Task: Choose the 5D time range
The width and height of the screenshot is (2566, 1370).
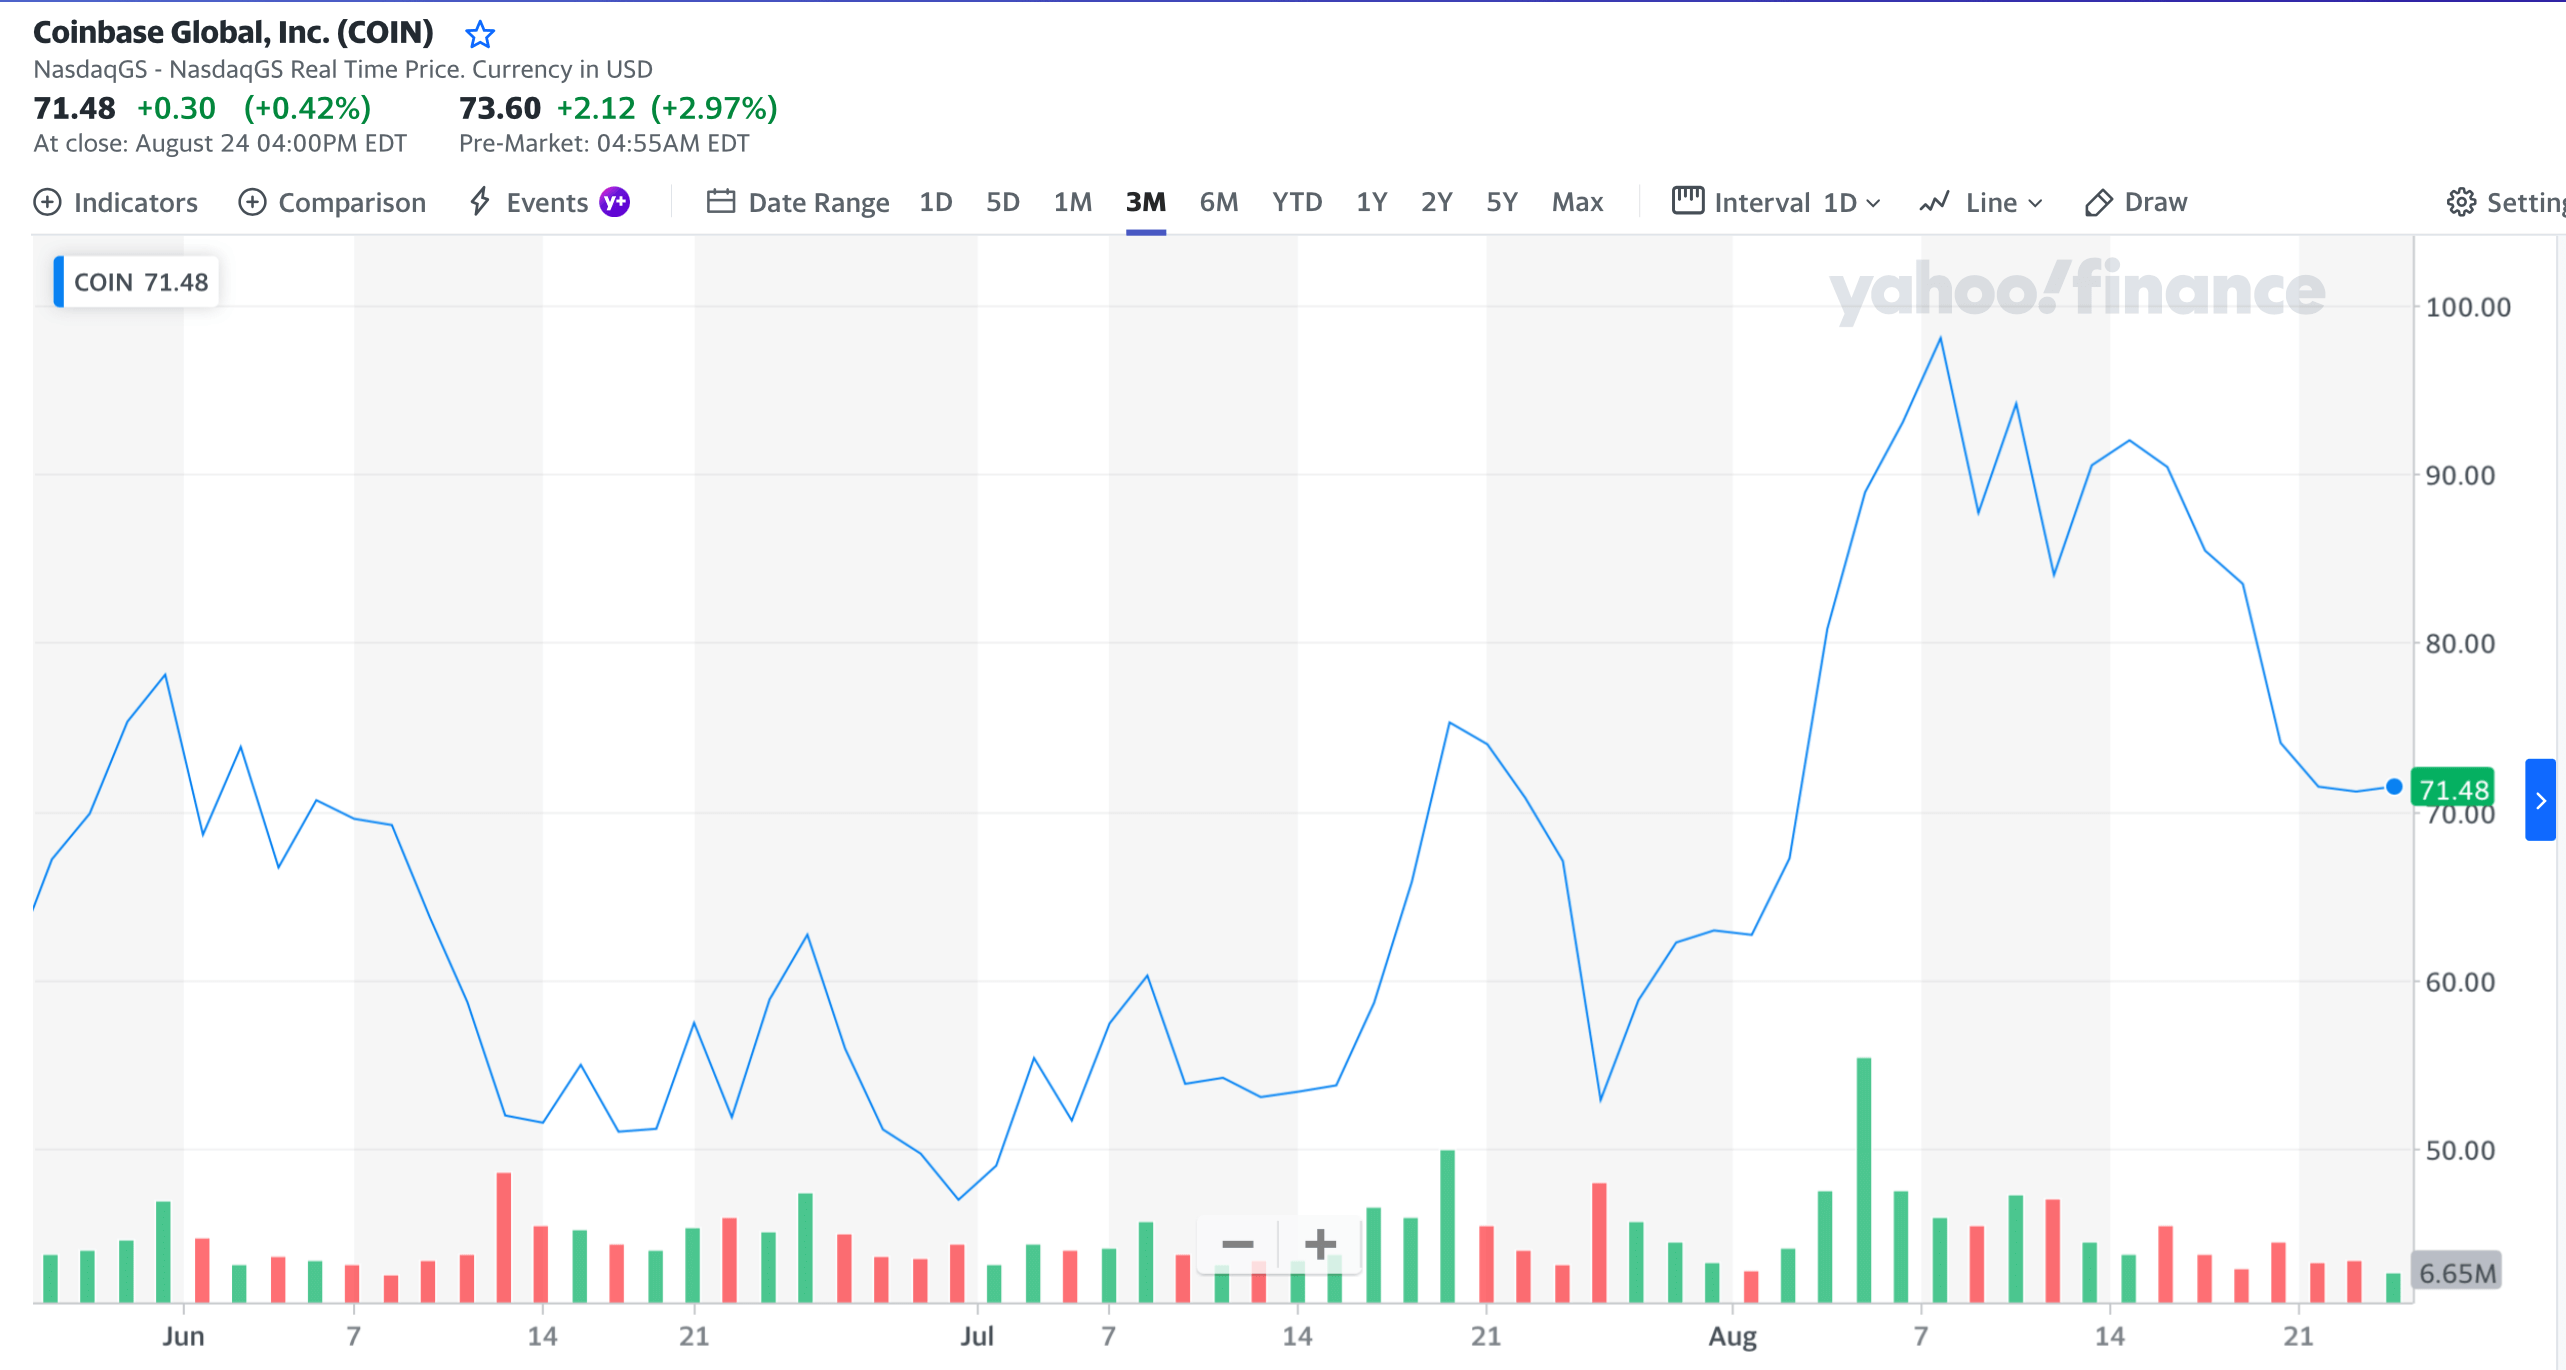Action: [x=1002, y=202]
